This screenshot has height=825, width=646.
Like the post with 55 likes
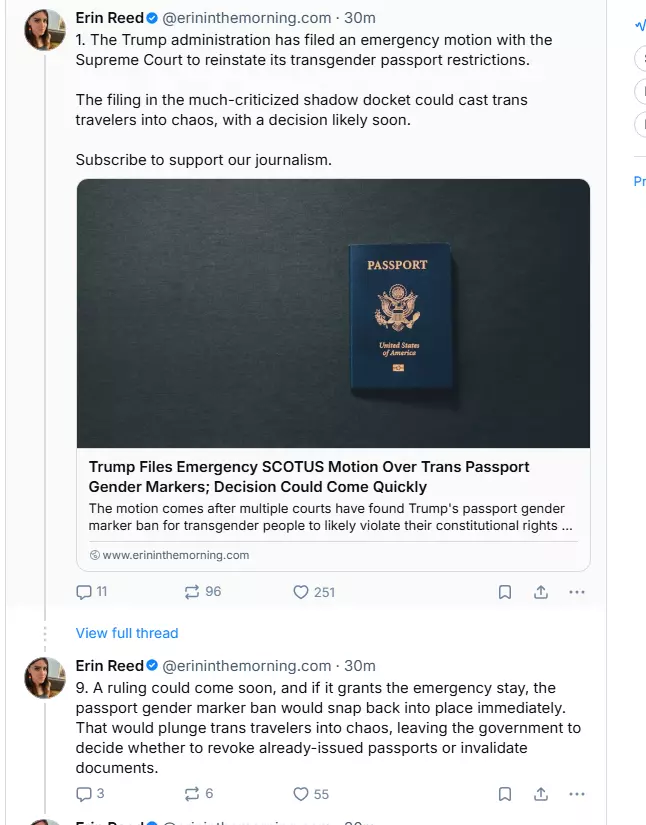pyautogui.click(x=301, y=794)
